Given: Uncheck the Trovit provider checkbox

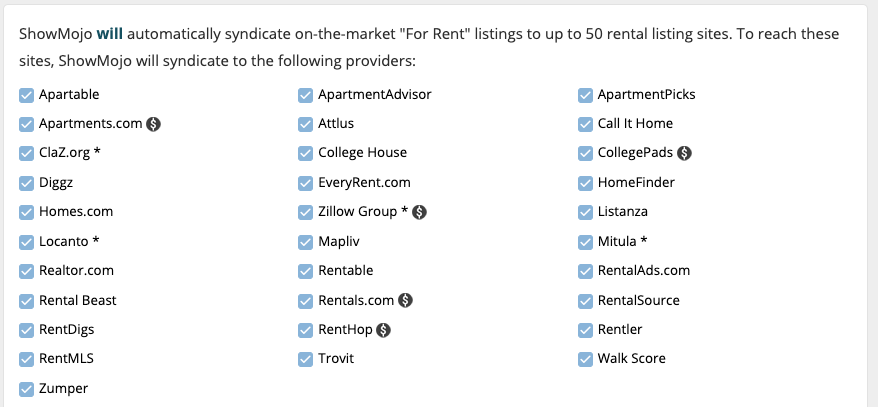Looking at the screenshot, I should pyautogui.click(x=305, y=358).
